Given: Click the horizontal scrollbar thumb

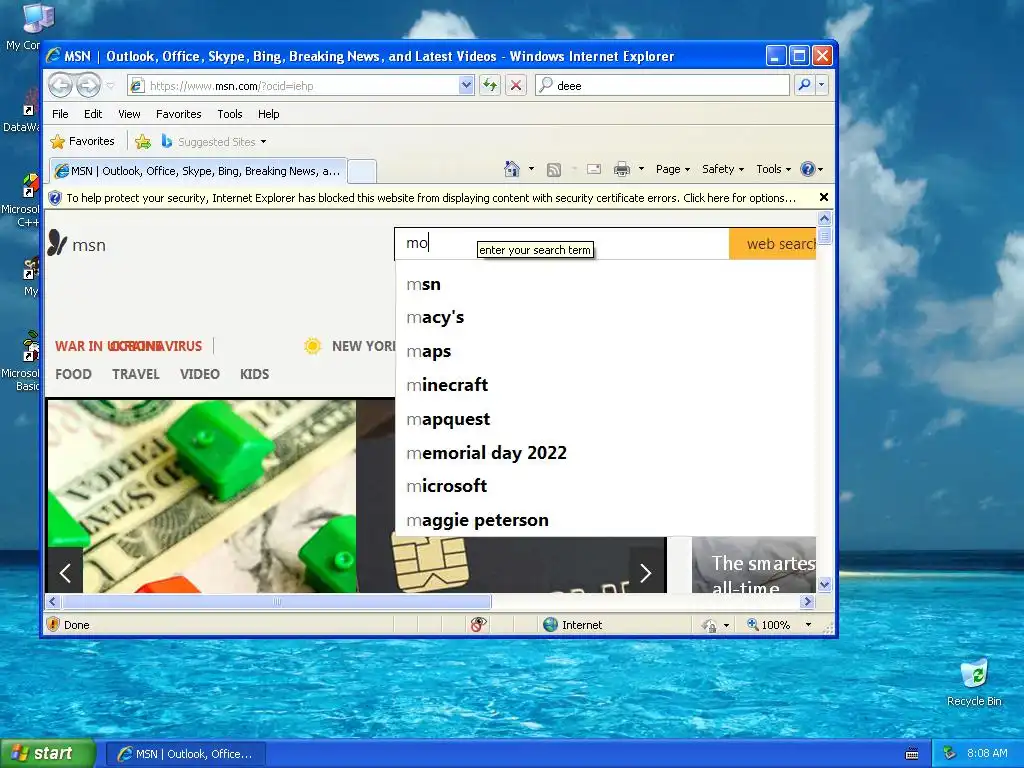Looking at the screenshot, I should point(277,601).
